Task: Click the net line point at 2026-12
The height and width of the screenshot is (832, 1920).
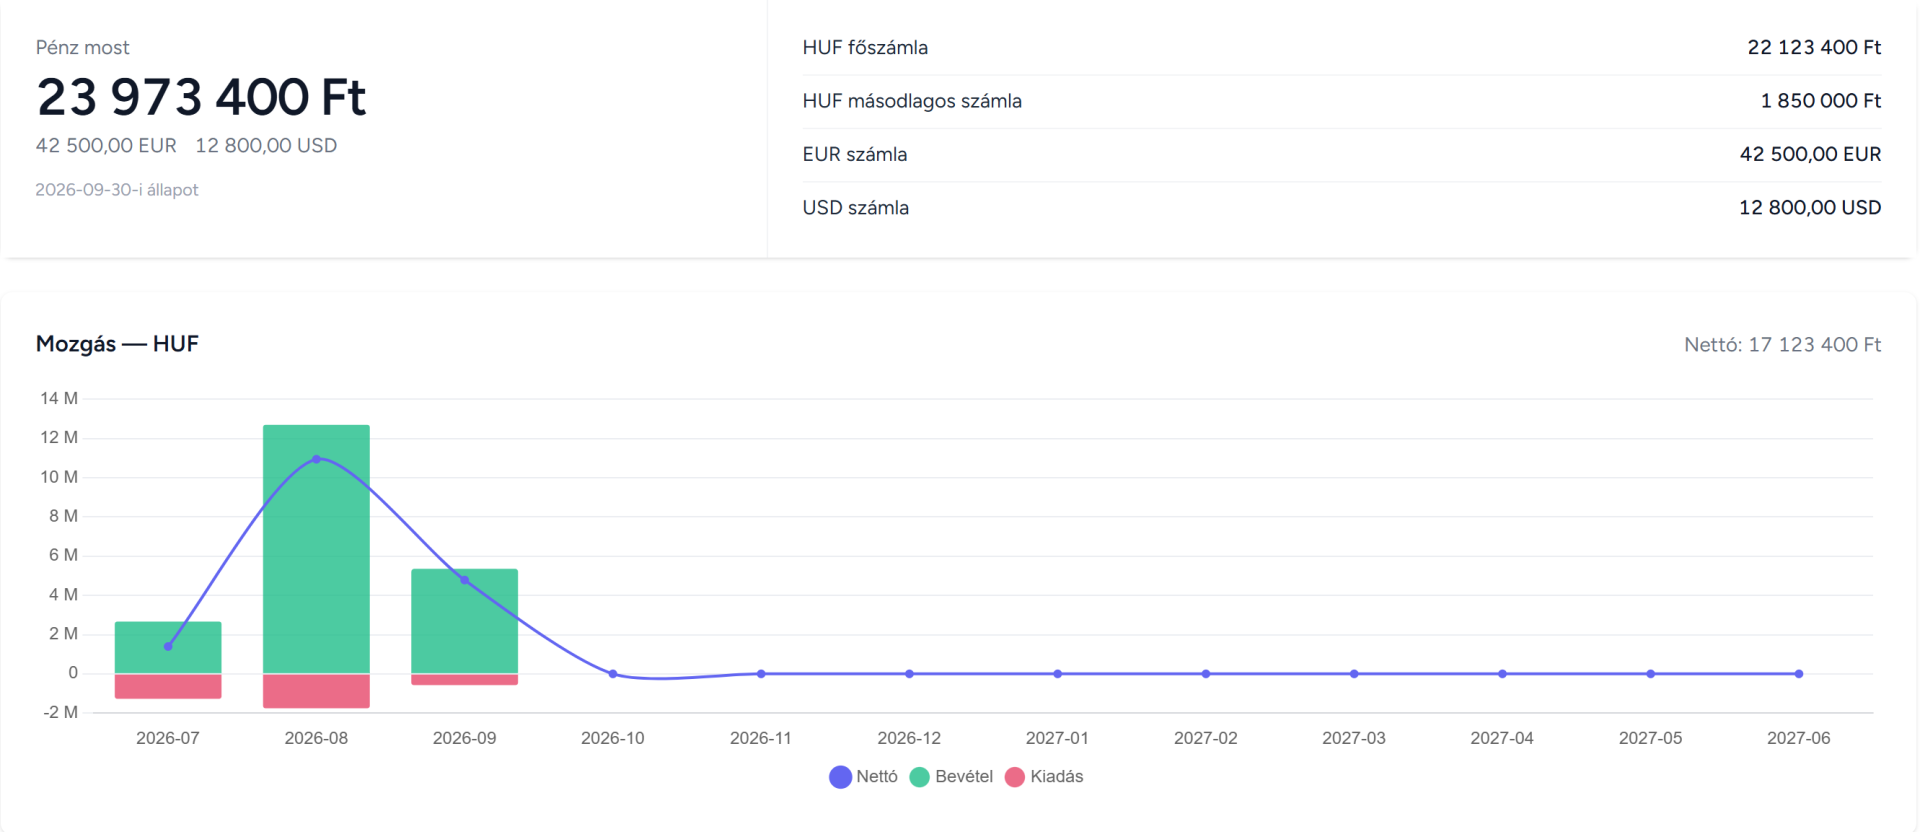Action: click(x=909, y=674)
